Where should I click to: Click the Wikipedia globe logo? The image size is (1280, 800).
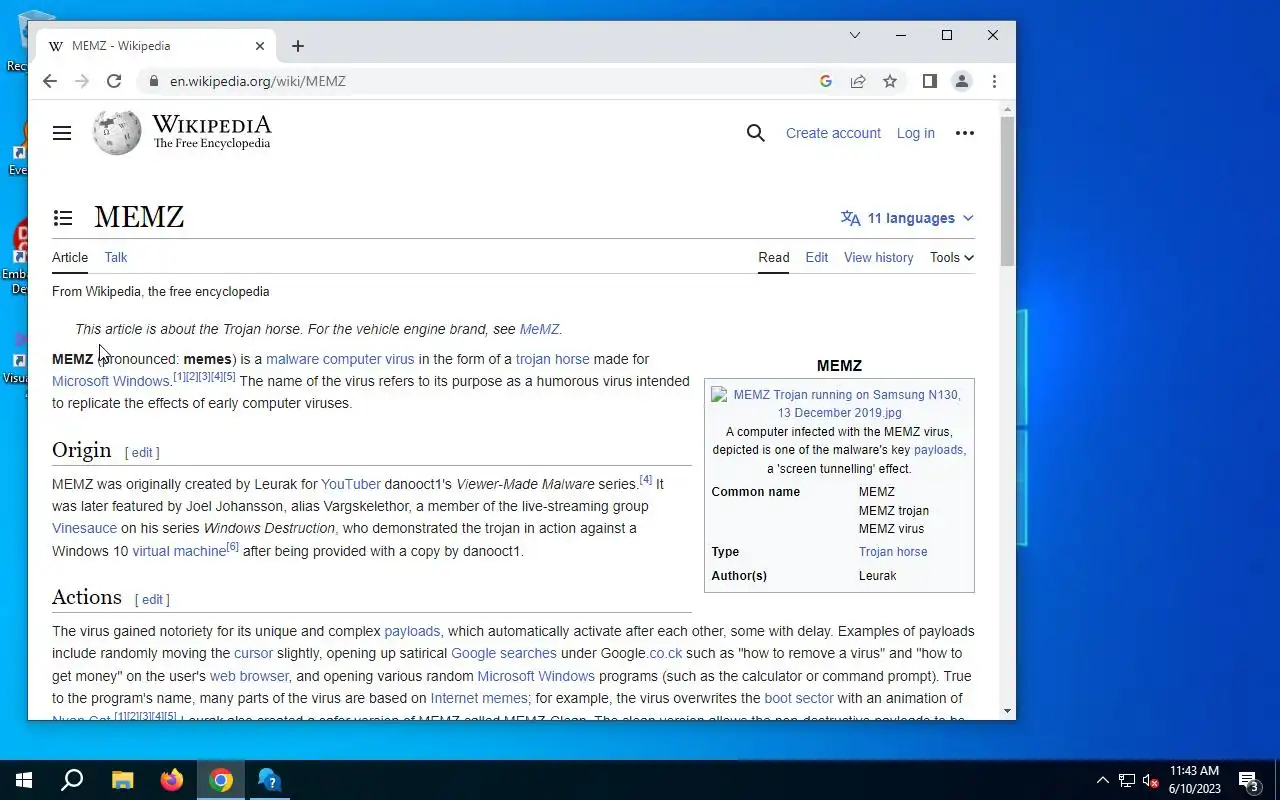point(117,133)
